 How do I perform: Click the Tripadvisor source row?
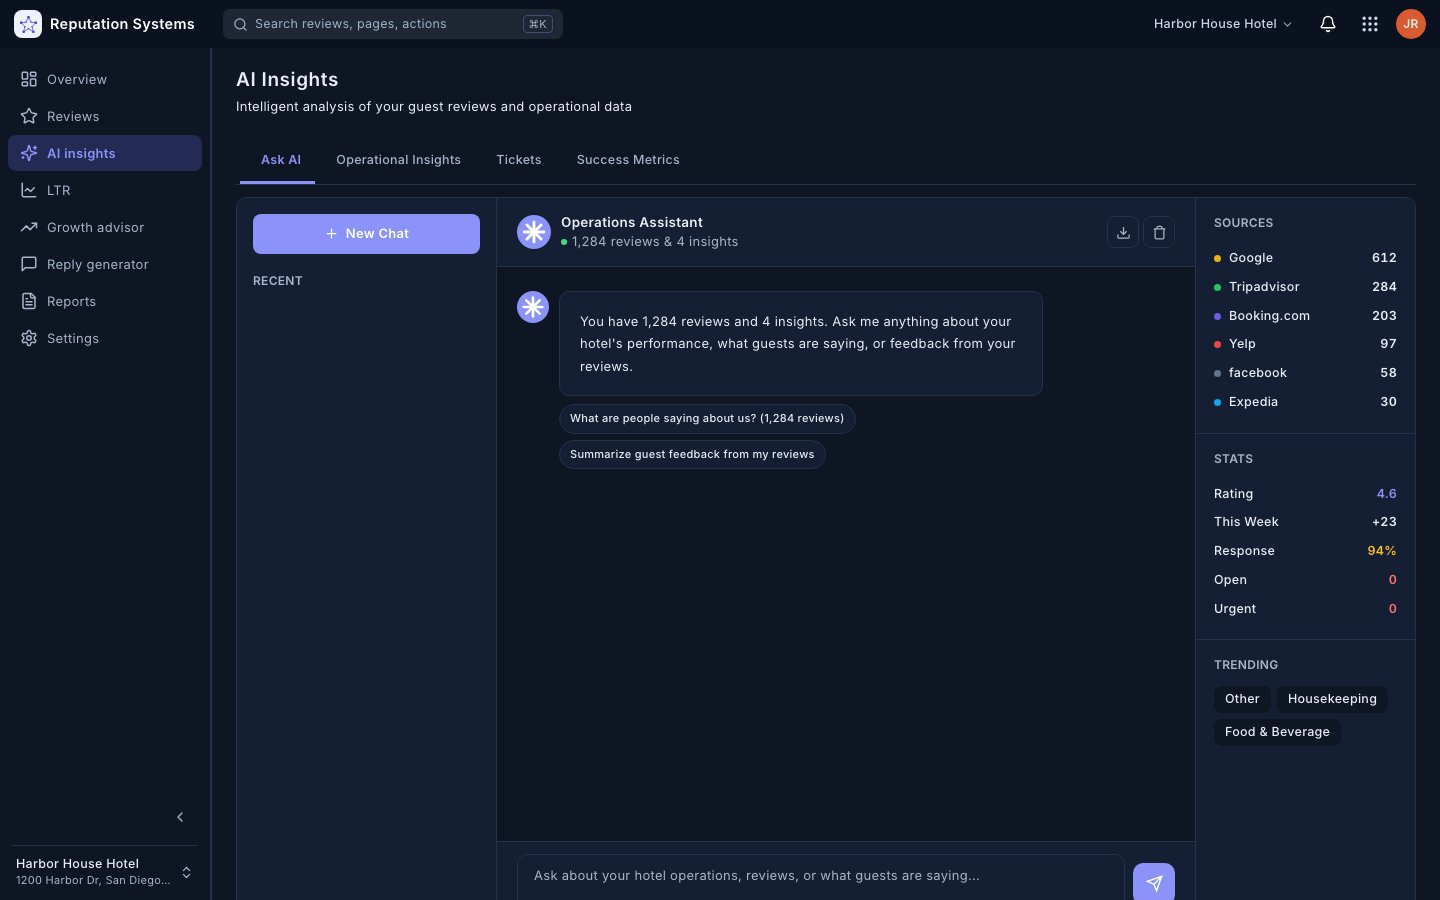coord(1305,287)
